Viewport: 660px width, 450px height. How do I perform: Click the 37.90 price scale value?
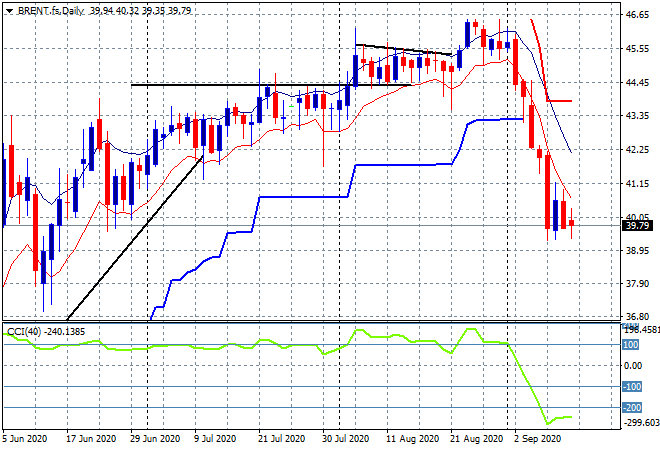[x=637, y=284]
